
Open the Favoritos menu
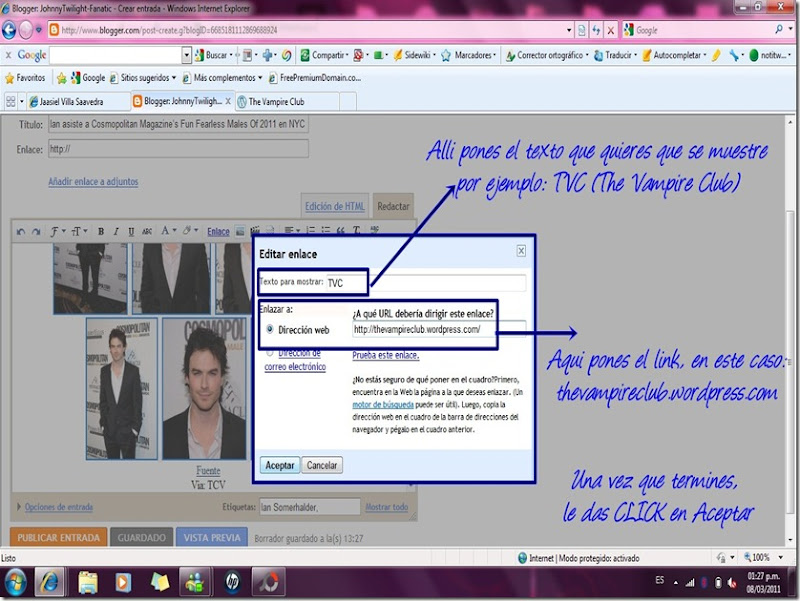[25, 78]
